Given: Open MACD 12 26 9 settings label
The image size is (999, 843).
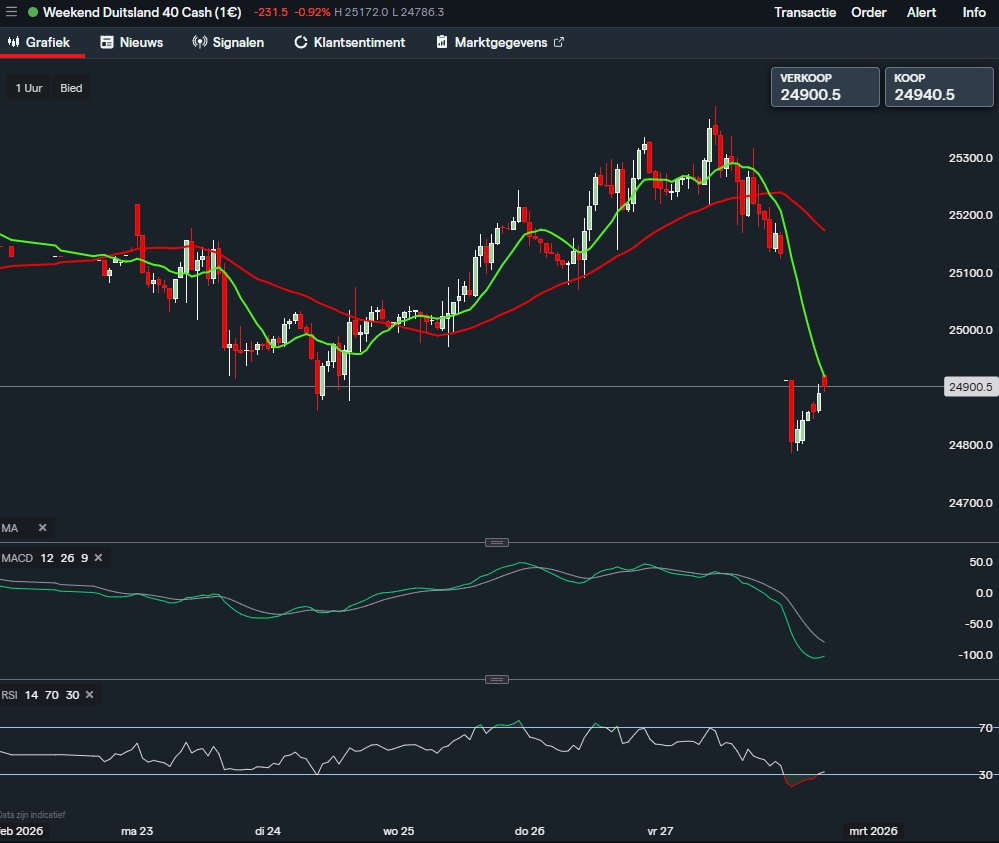Looking at the screenshot, I should click(45, 558).
